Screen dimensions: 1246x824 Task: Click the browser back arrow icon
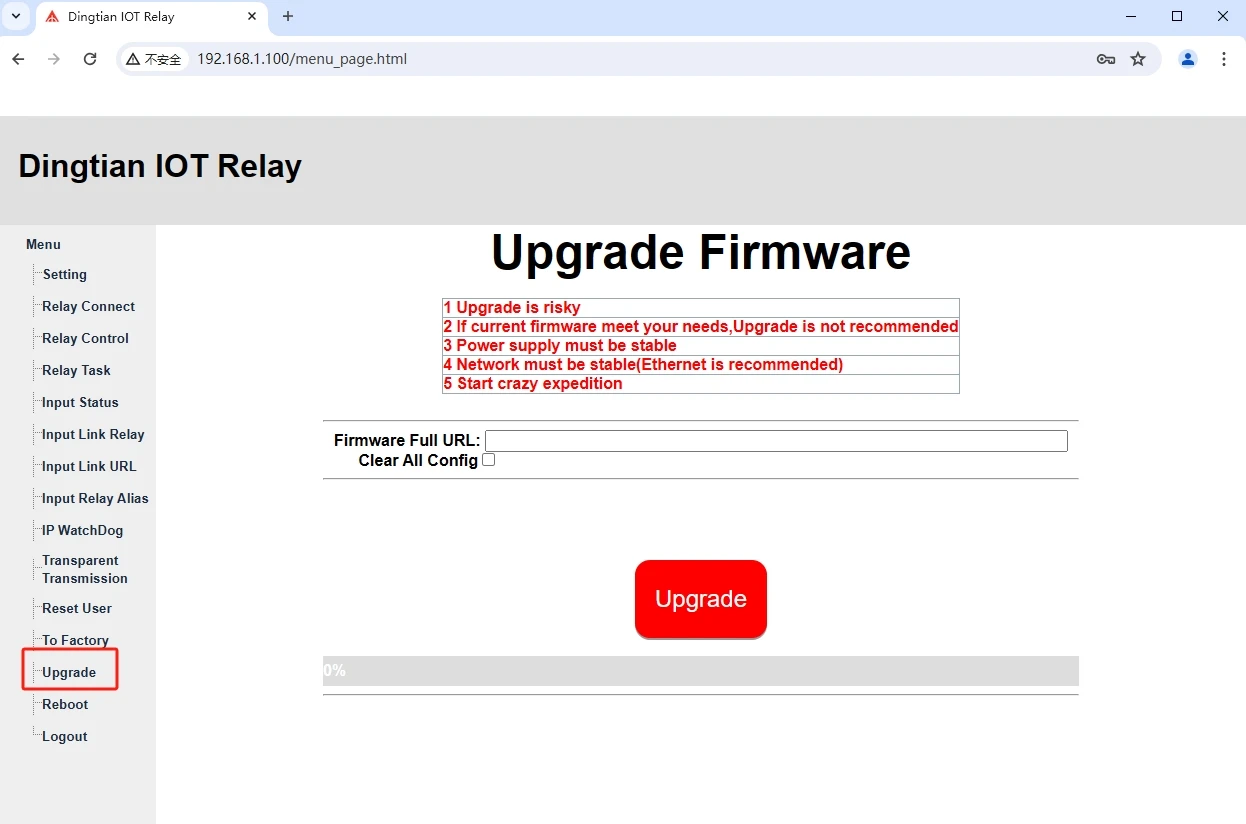tap(18, 59)
